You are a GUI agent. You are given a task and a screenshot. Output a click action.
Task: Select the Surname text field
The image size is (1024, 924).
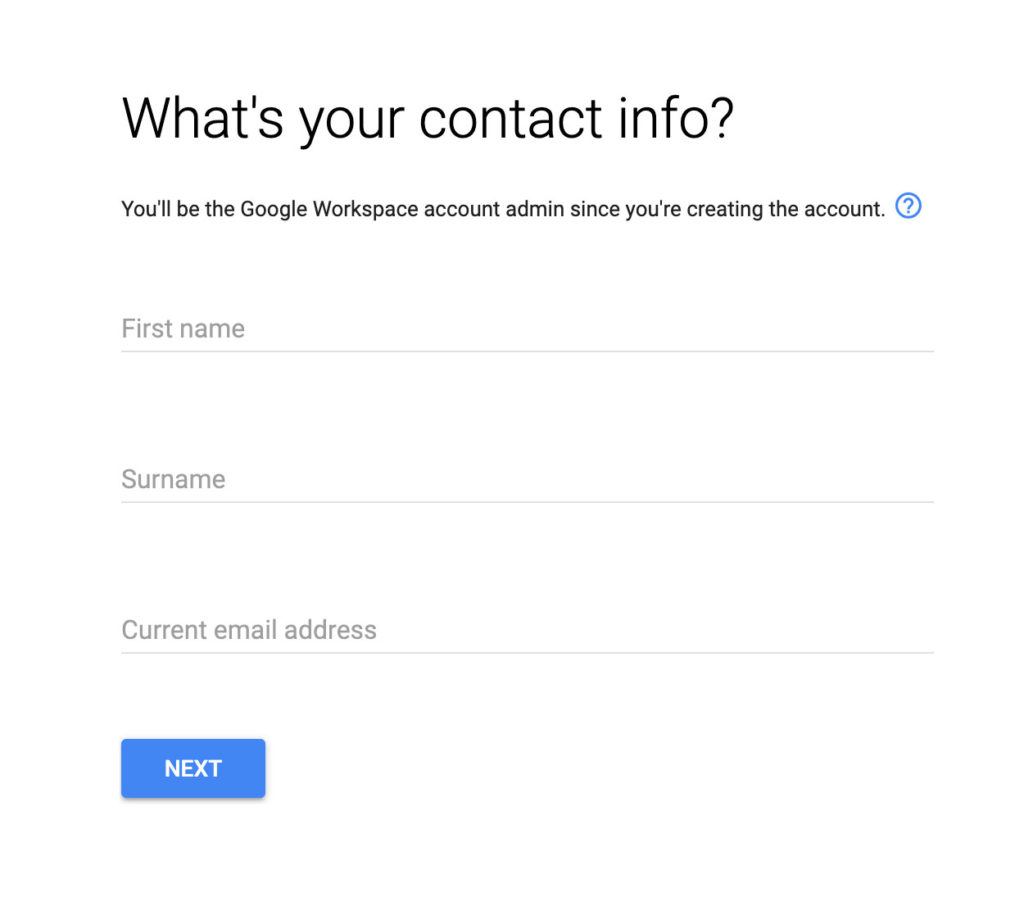527,479
